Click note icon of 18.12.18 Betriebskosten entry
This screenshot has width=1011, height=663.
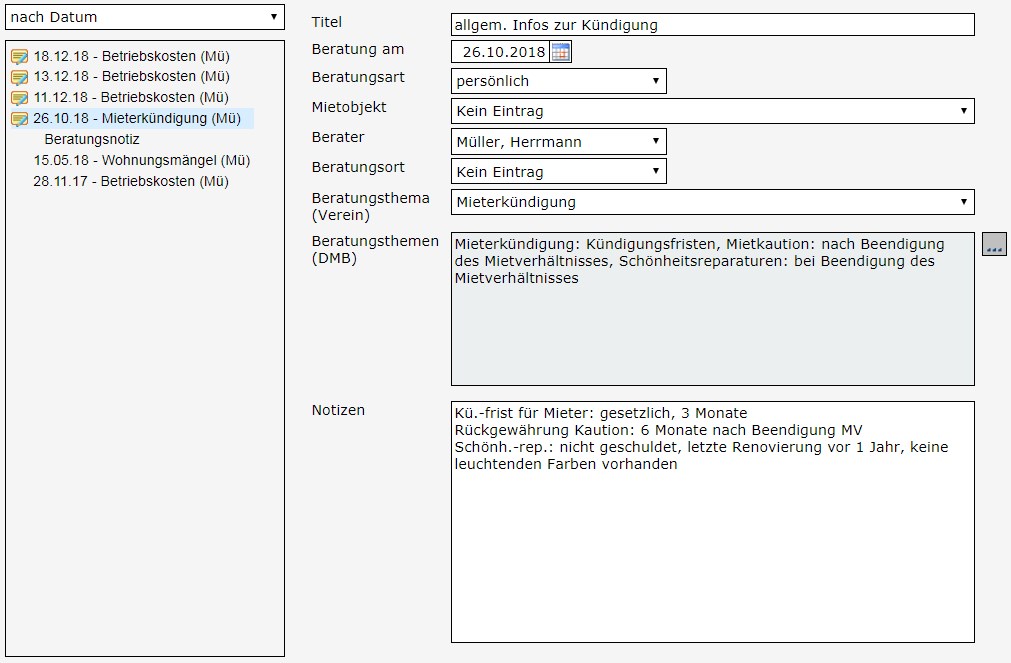[x=19, y=56]
